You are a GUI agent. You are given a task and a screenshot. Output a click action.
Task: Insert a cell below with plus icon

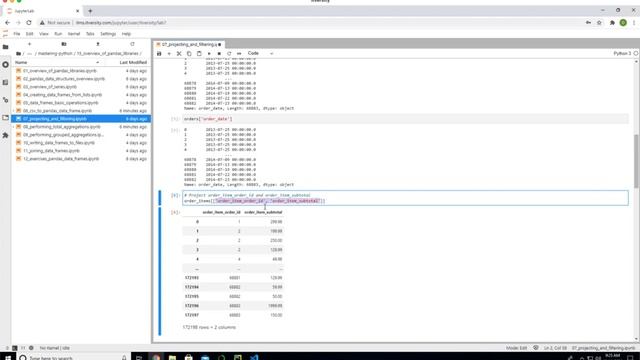pos(169,53)
